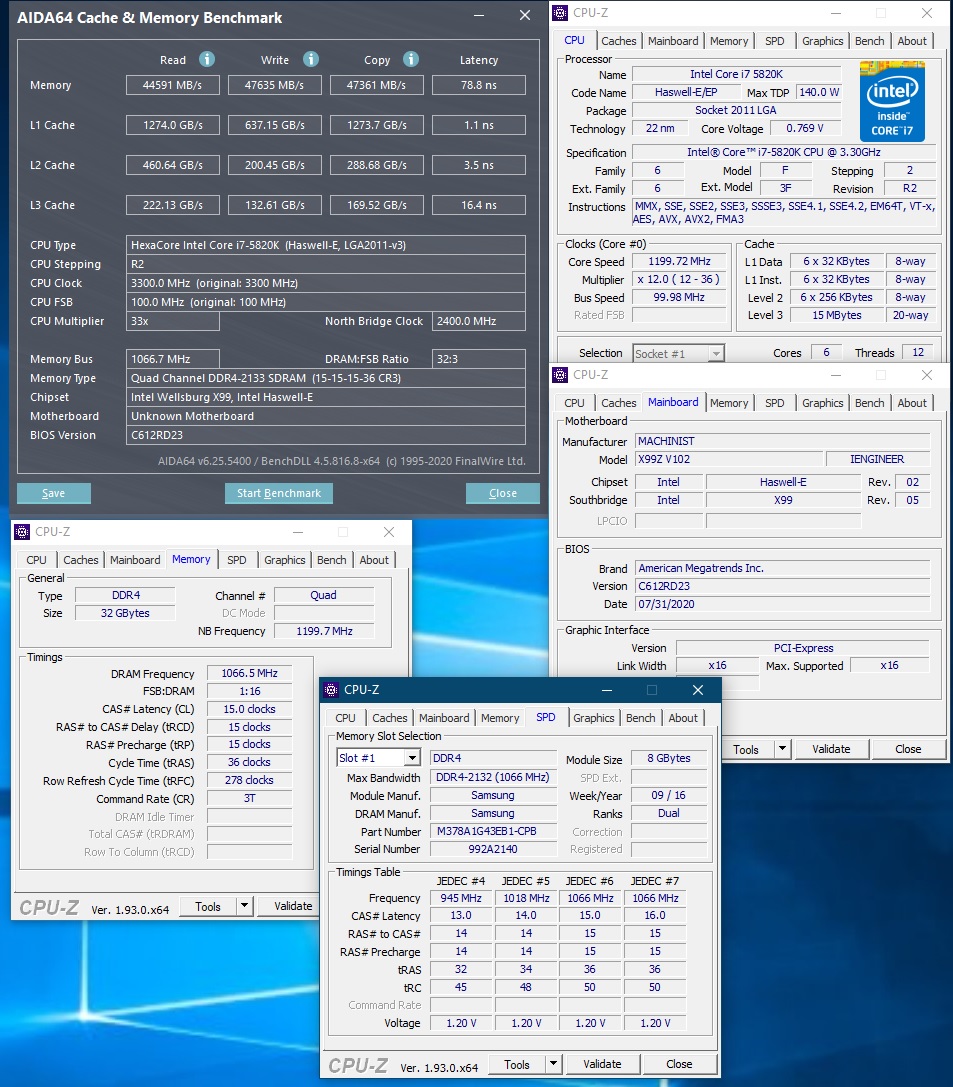Open the Slot #1 memory slot dropdown
Screen dimensions: 953x1087
412,758
